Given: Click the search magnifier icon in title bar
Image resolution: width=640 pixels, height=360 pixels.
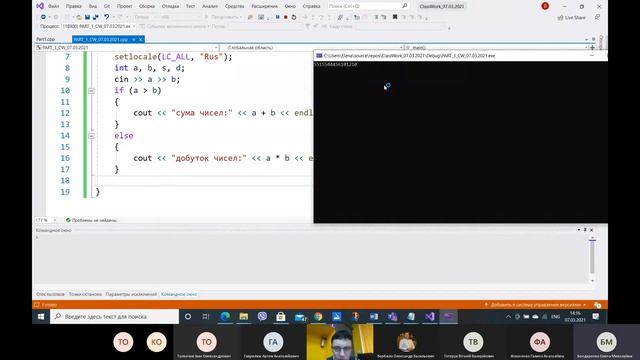Looking at the screenshot, I should [x=404, y=6].
